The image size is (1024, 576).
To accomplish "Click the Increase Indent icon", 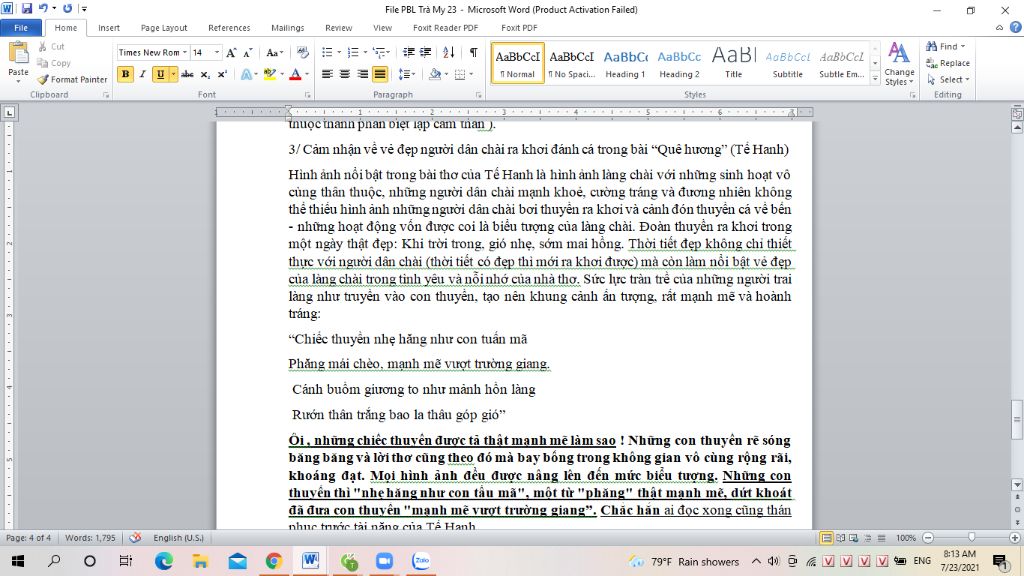I will [425, 52].
